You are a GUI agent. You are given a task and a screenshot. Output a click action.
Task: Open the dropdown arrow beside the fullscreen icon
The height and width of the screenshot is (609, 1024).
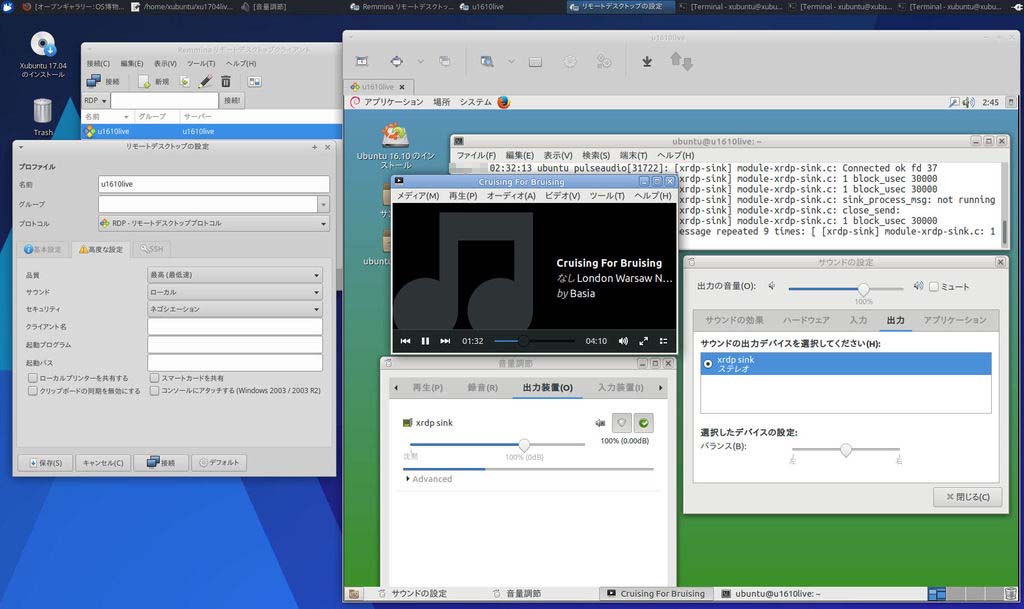point(421,61)
